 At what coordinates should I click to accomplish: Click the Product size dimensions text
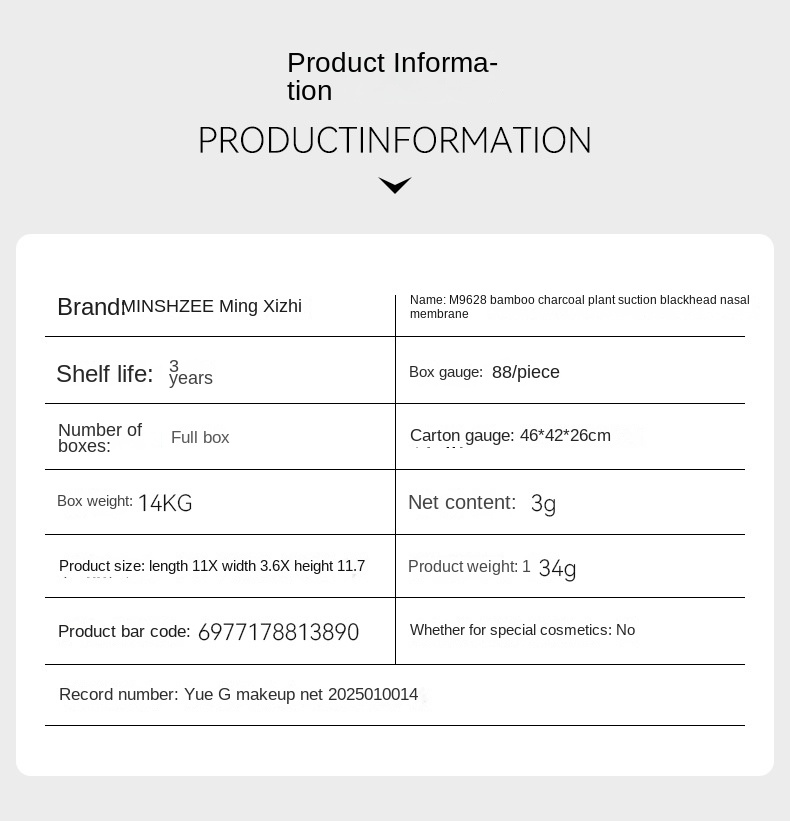tap(212, 566)
